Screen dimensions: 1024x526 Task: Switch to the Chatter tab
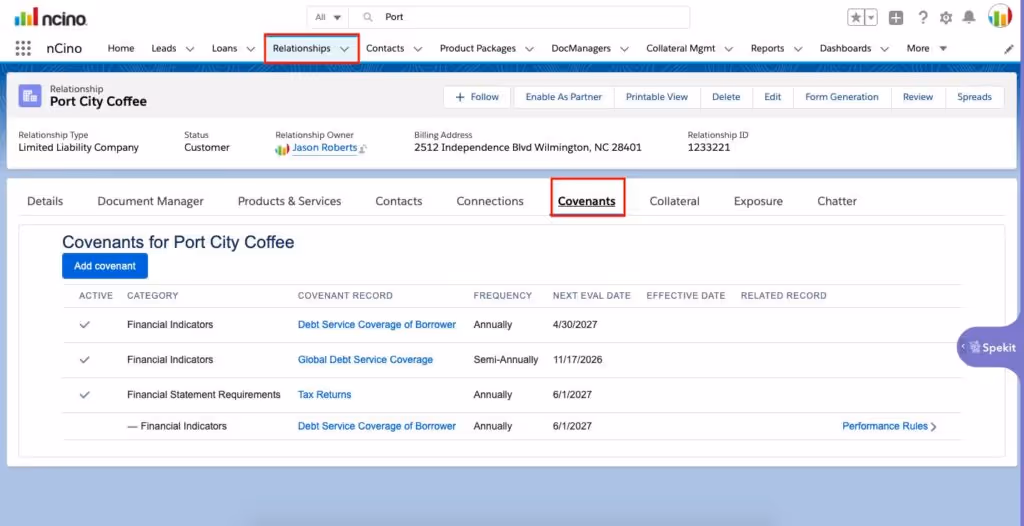tap(837, 201)
